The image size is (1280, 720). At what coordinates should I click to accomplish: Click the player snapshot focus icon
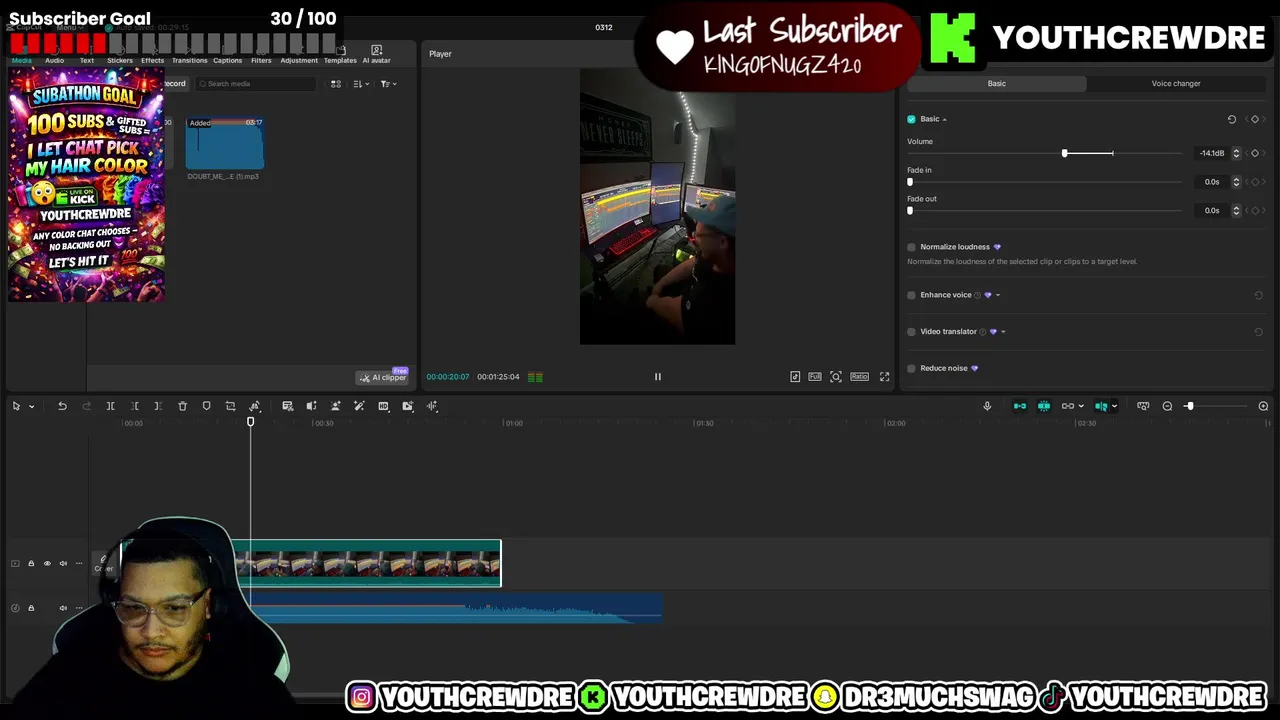pyautogui.click(x=835, y=377)
